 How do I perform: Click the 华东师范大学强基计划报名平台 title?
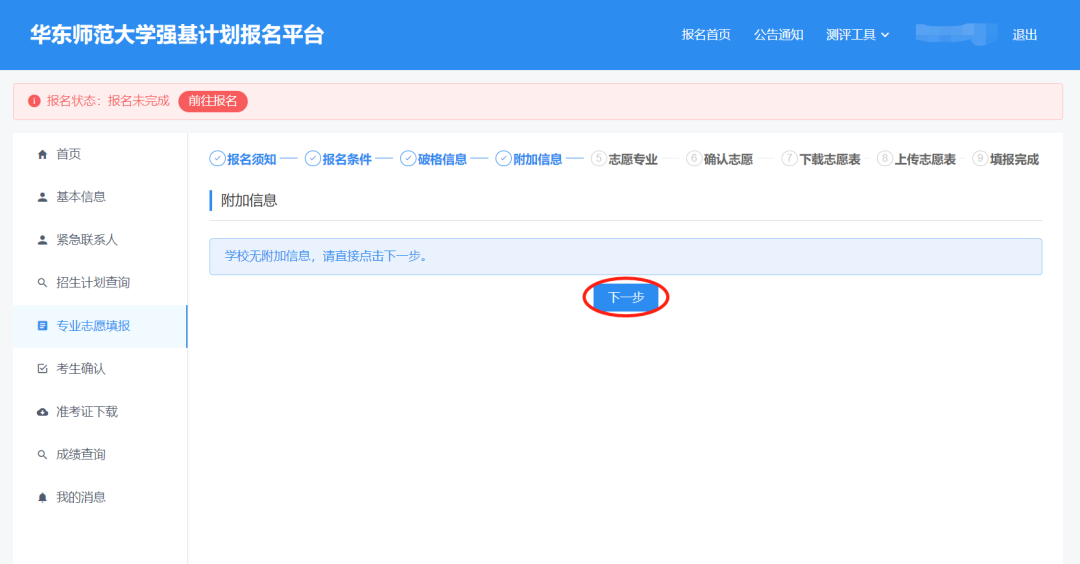[x=177, y=34]
